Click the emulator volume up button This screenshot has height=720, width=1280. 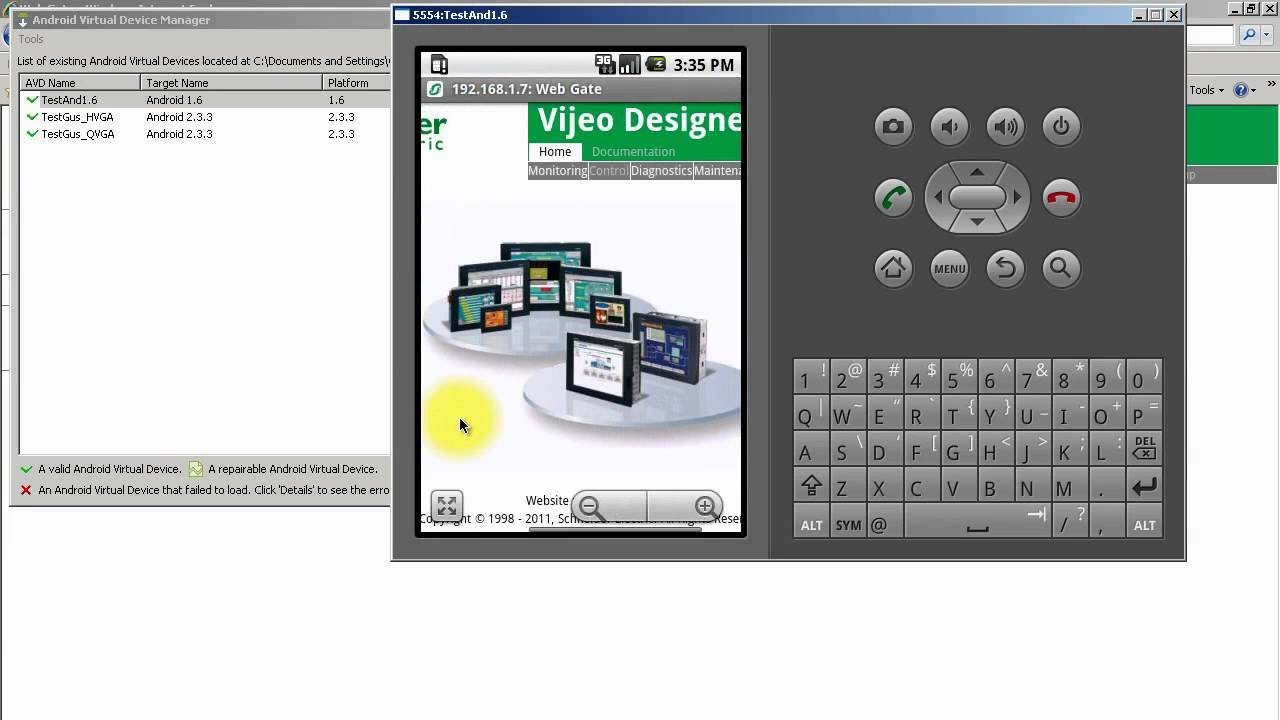click(1005, 127)
